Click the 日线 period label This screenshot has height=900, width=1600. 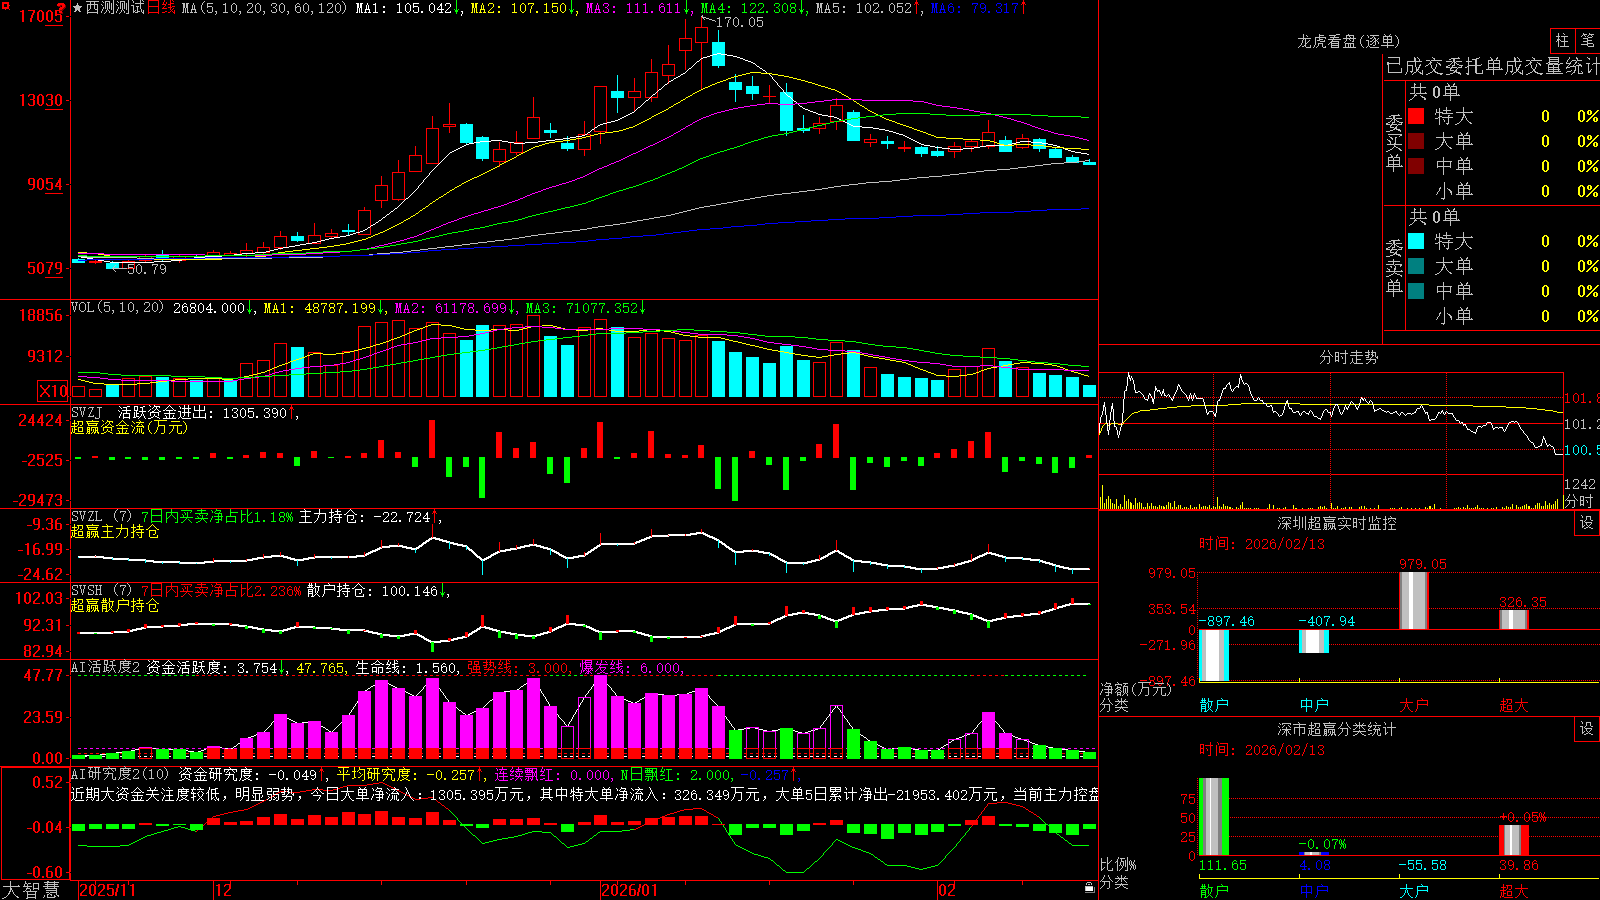(x=161, y=8)
